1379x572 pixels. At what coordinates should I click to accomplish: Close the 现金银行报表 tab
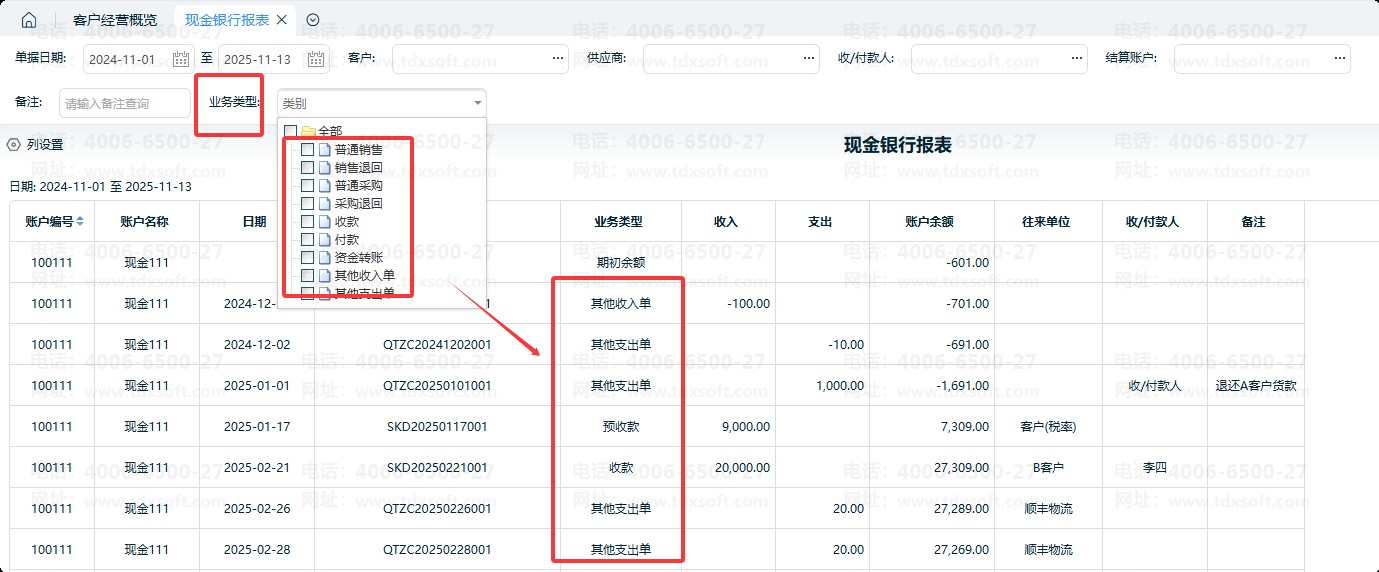tap(281, 20)
